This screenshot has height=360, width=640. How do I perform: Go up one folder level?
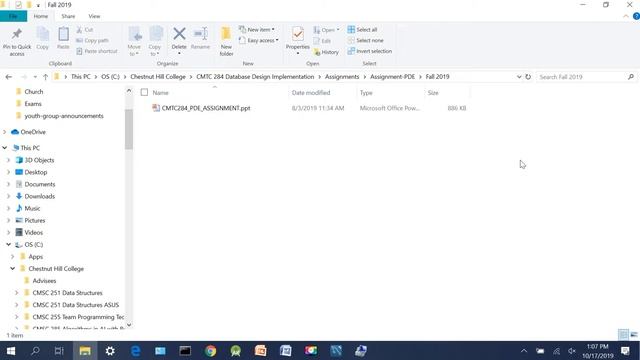[45, 77]
